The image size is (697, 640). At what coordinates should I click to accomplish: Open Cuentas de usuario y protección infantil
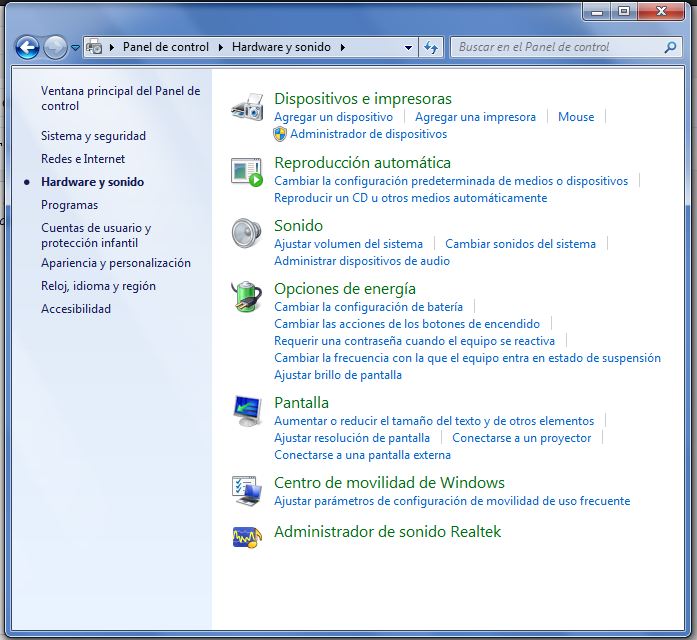click(96, 235)
